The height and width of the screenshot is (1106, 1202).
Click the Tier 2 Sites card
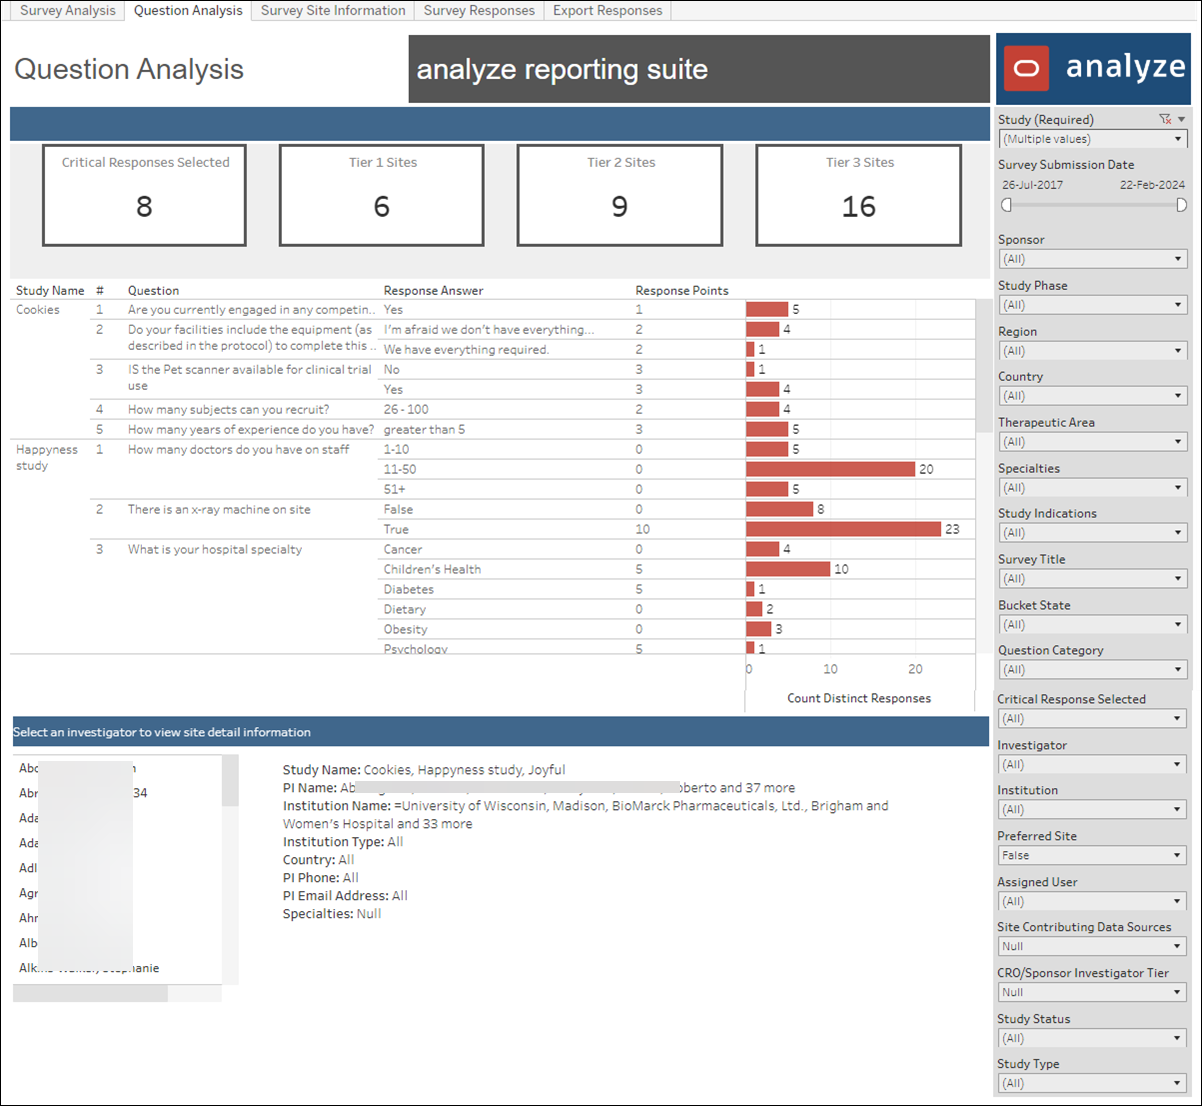(620, 195)
